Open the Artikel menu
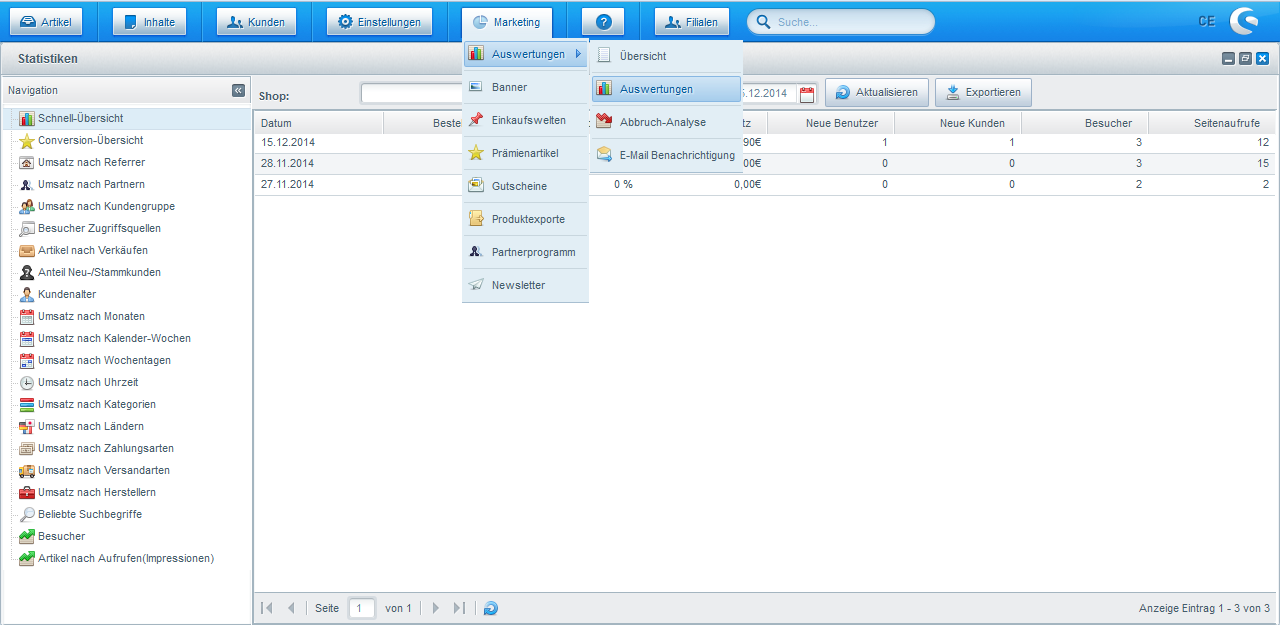 click(47, 22)
